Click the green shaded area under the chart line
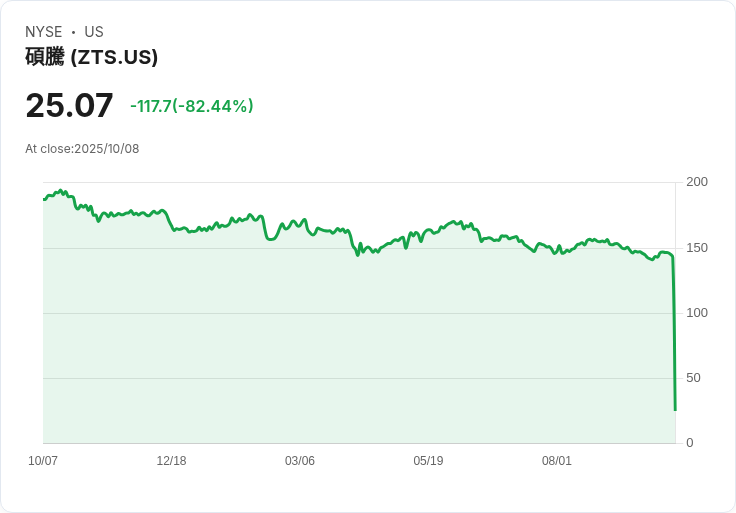This screenshot has width=736, height=513. 350,350
